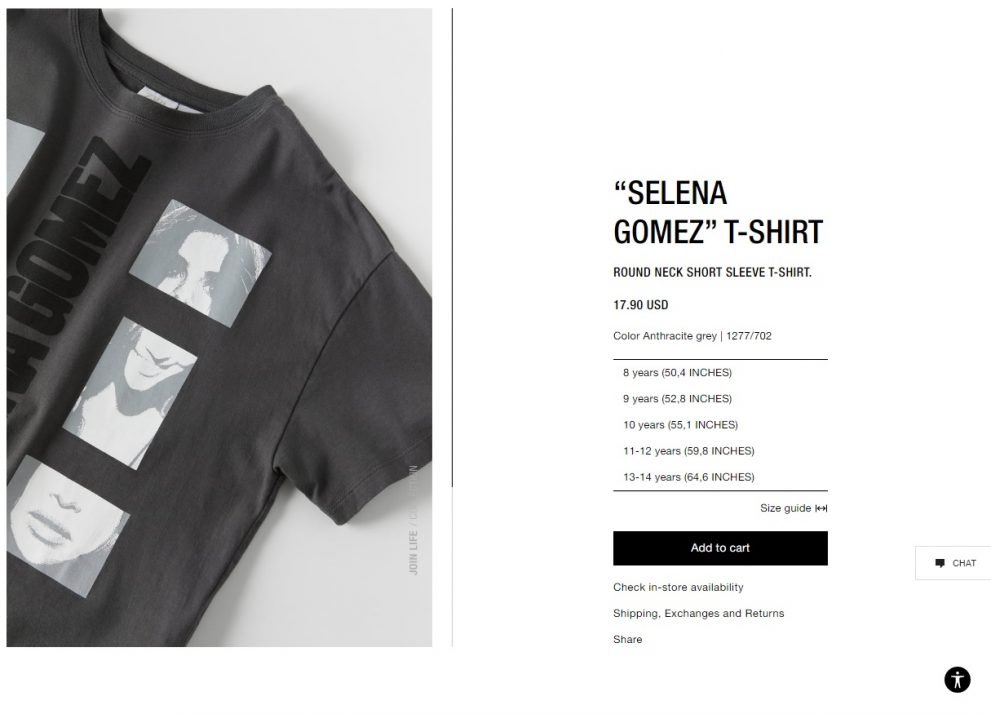
Task: Add the t-shirt to cart
Action: pos(720,548)
